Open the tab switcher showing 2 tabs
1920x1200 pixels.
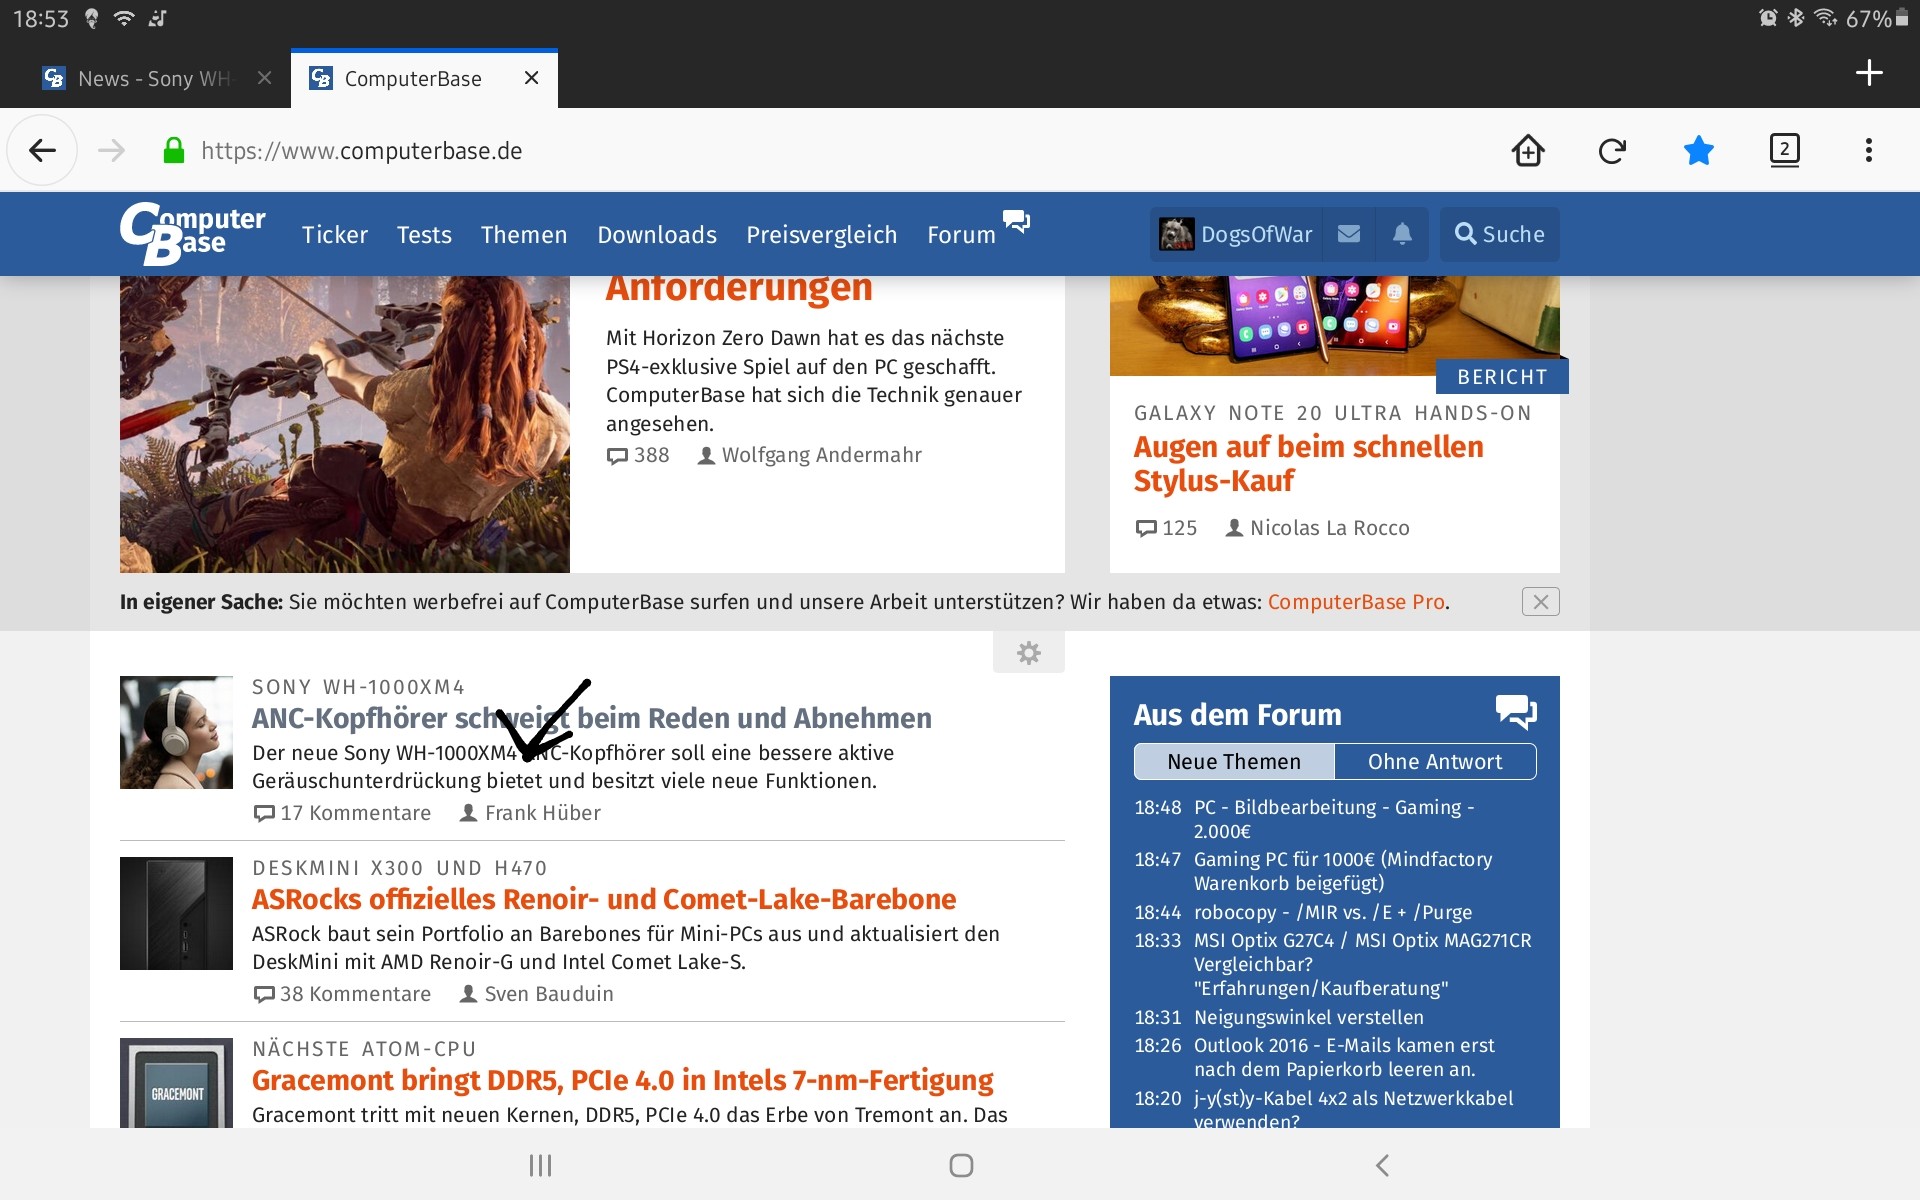click(x=1783, y=150)
